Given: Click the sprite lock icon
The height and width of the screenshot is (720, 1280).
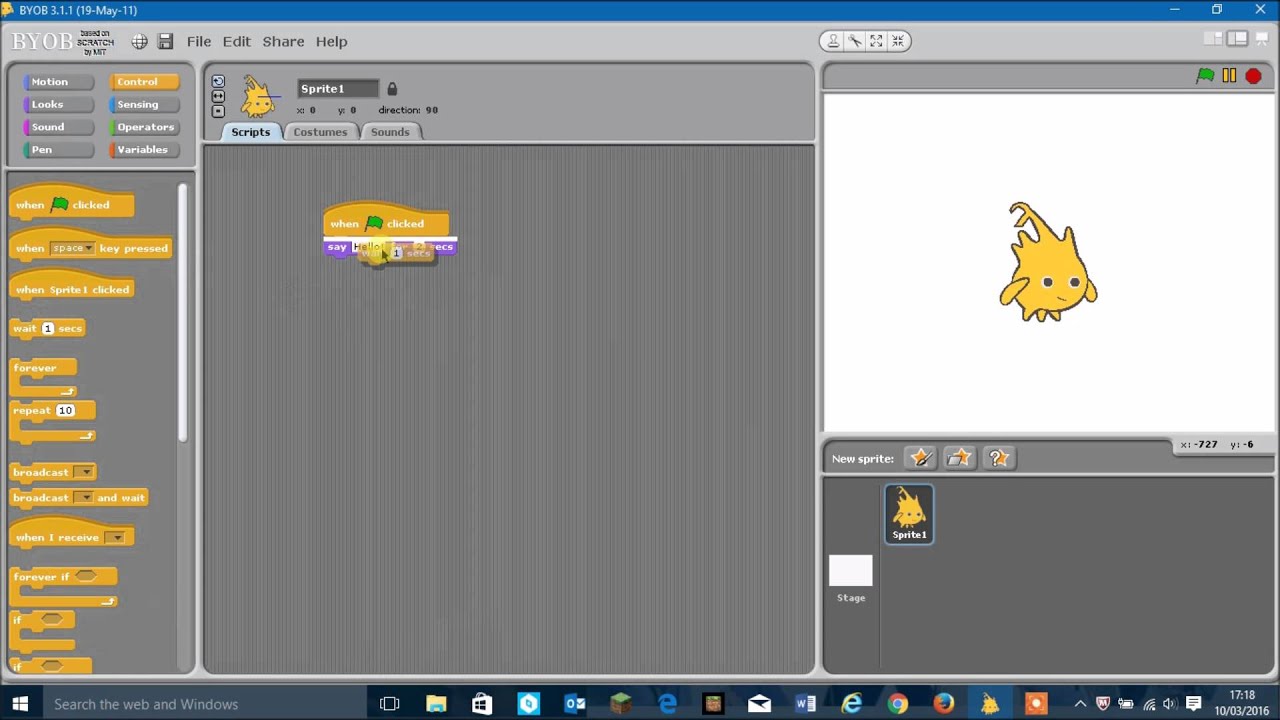Looking at the screenshot, I should (x=392, y=89).
